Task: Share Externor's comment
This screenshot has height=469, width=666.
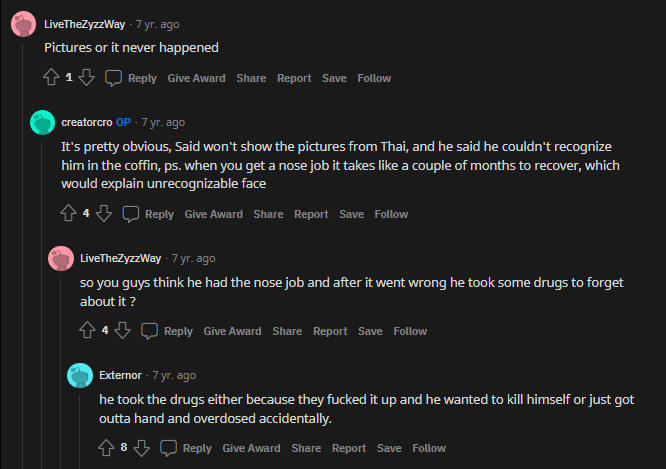Action: click(x=306, y=448)
